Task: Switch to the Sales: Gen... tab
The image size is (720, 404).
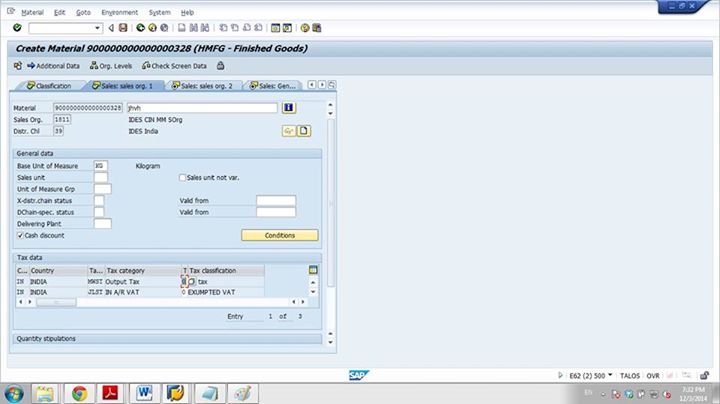Action: pos(273,86)
